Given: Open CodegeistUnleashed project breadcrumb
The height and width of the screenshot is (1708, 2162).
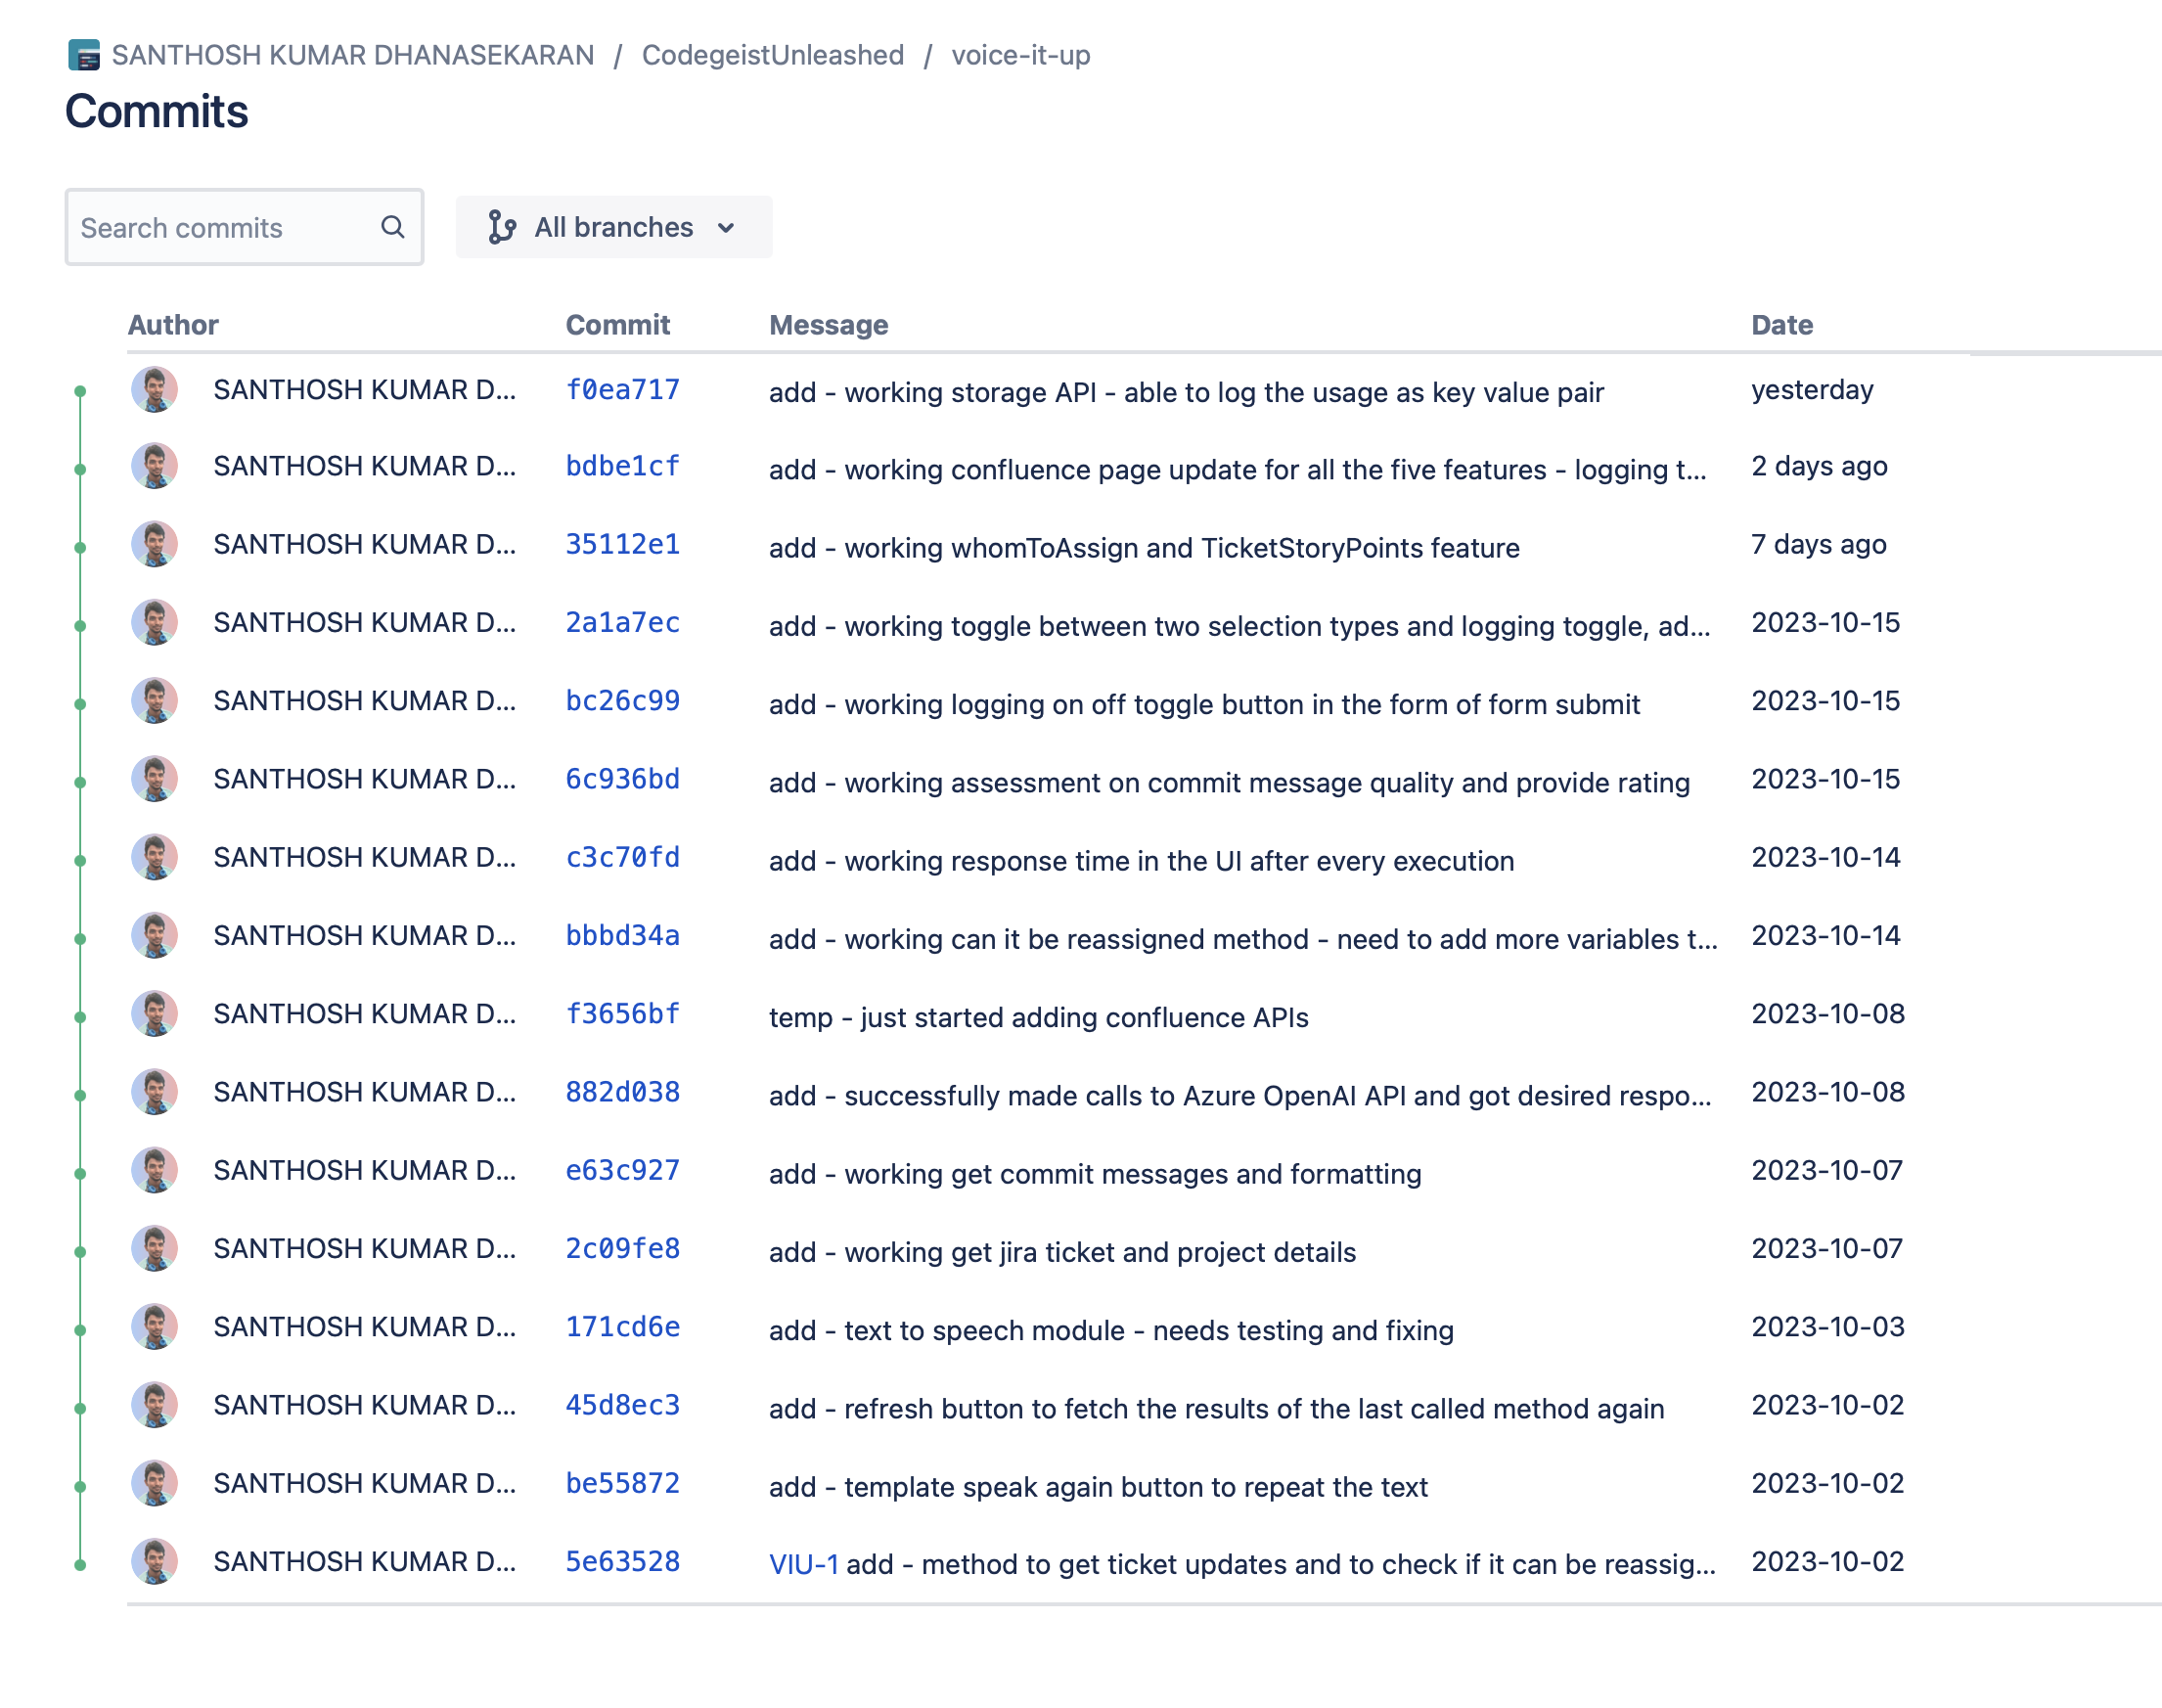Looking at the screenshot, I should click(x=772, y=55).
